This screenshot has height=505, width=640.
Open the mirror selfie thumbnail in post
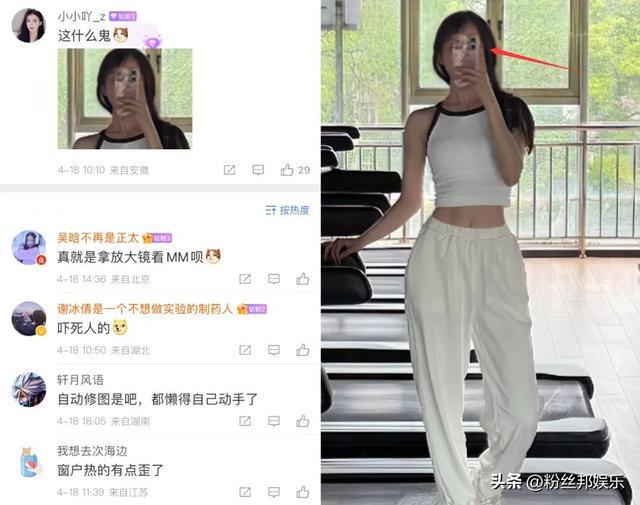click(125, 98)
